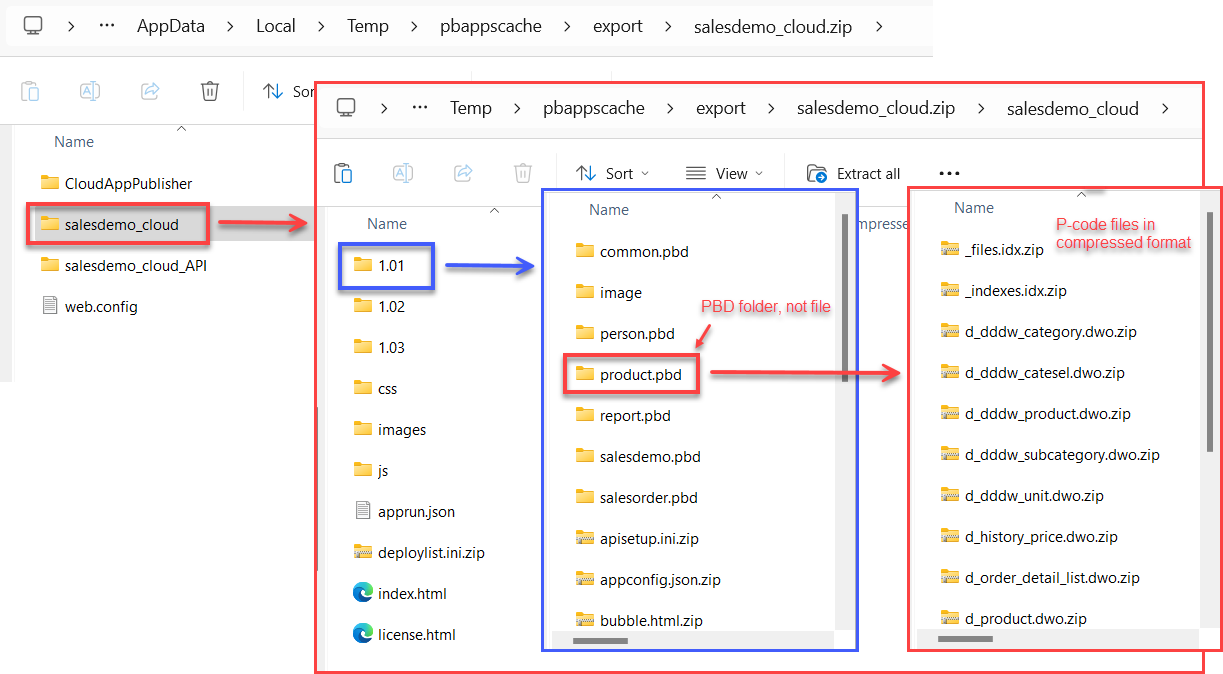Open the web.config file
The image size is (1223, 674).
pos(100,306)
